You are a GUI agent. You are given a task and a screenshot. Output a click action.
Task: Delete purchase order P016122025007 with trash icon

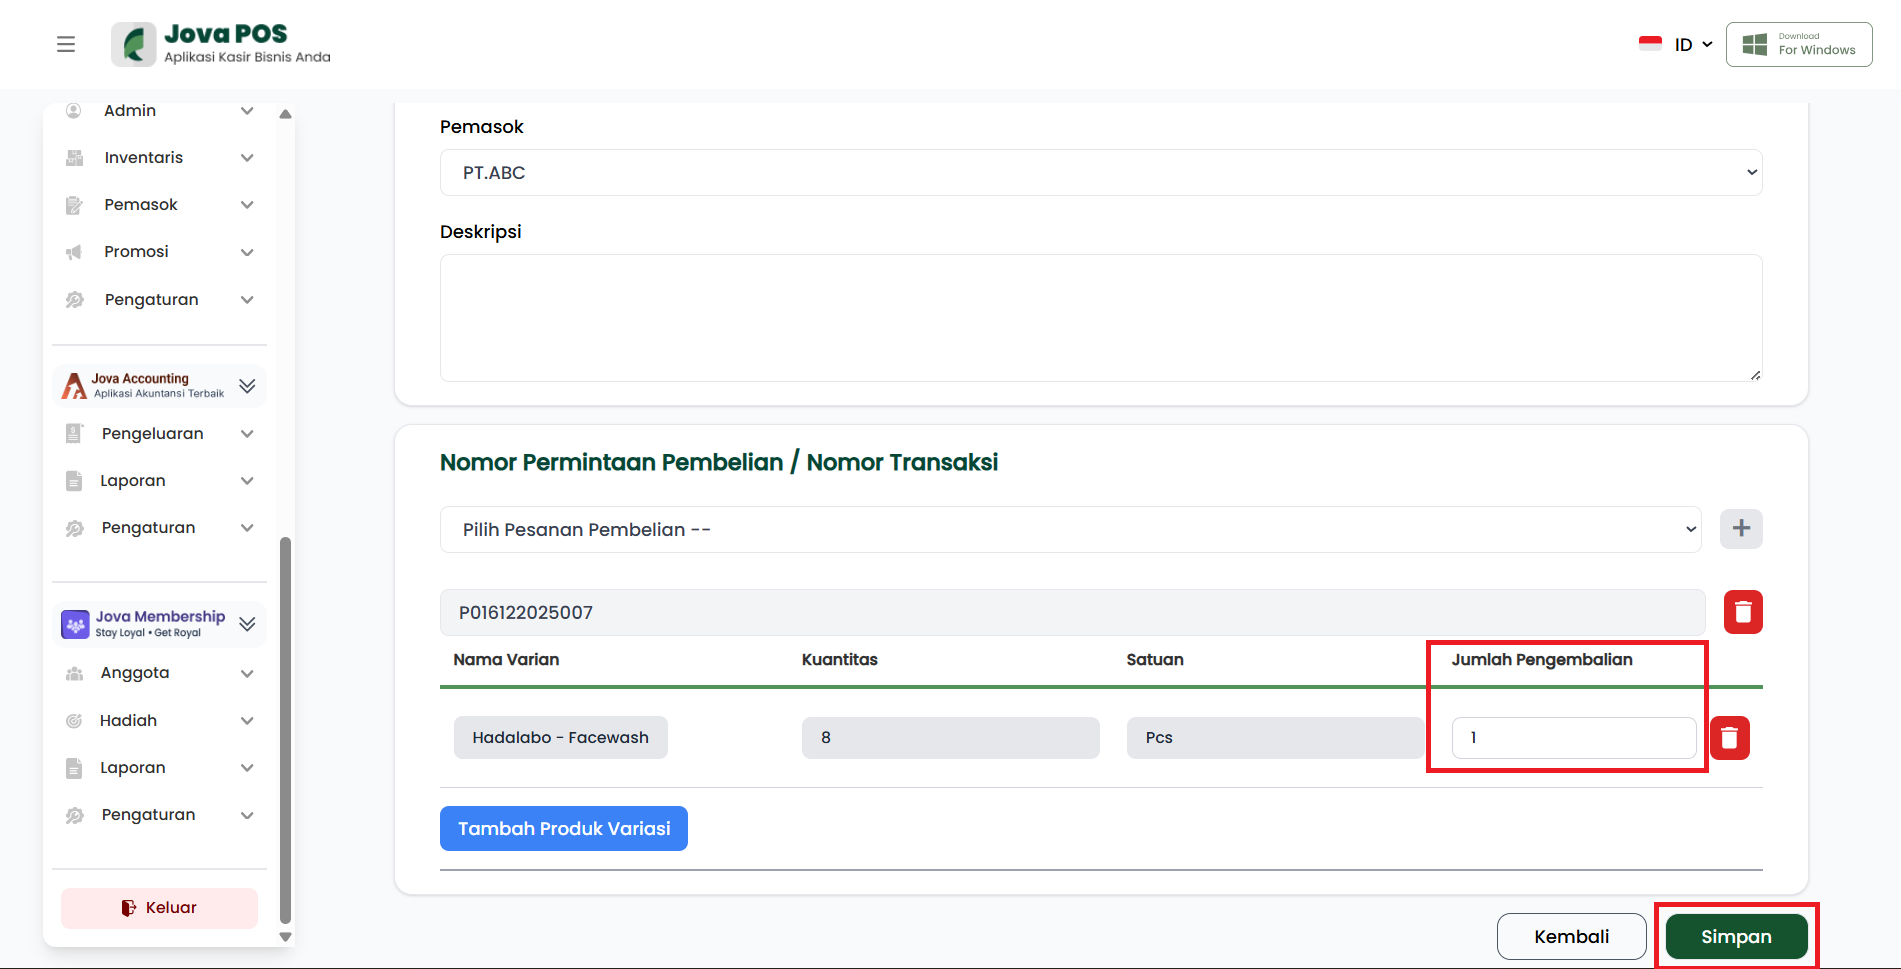tap(1742, 612)
